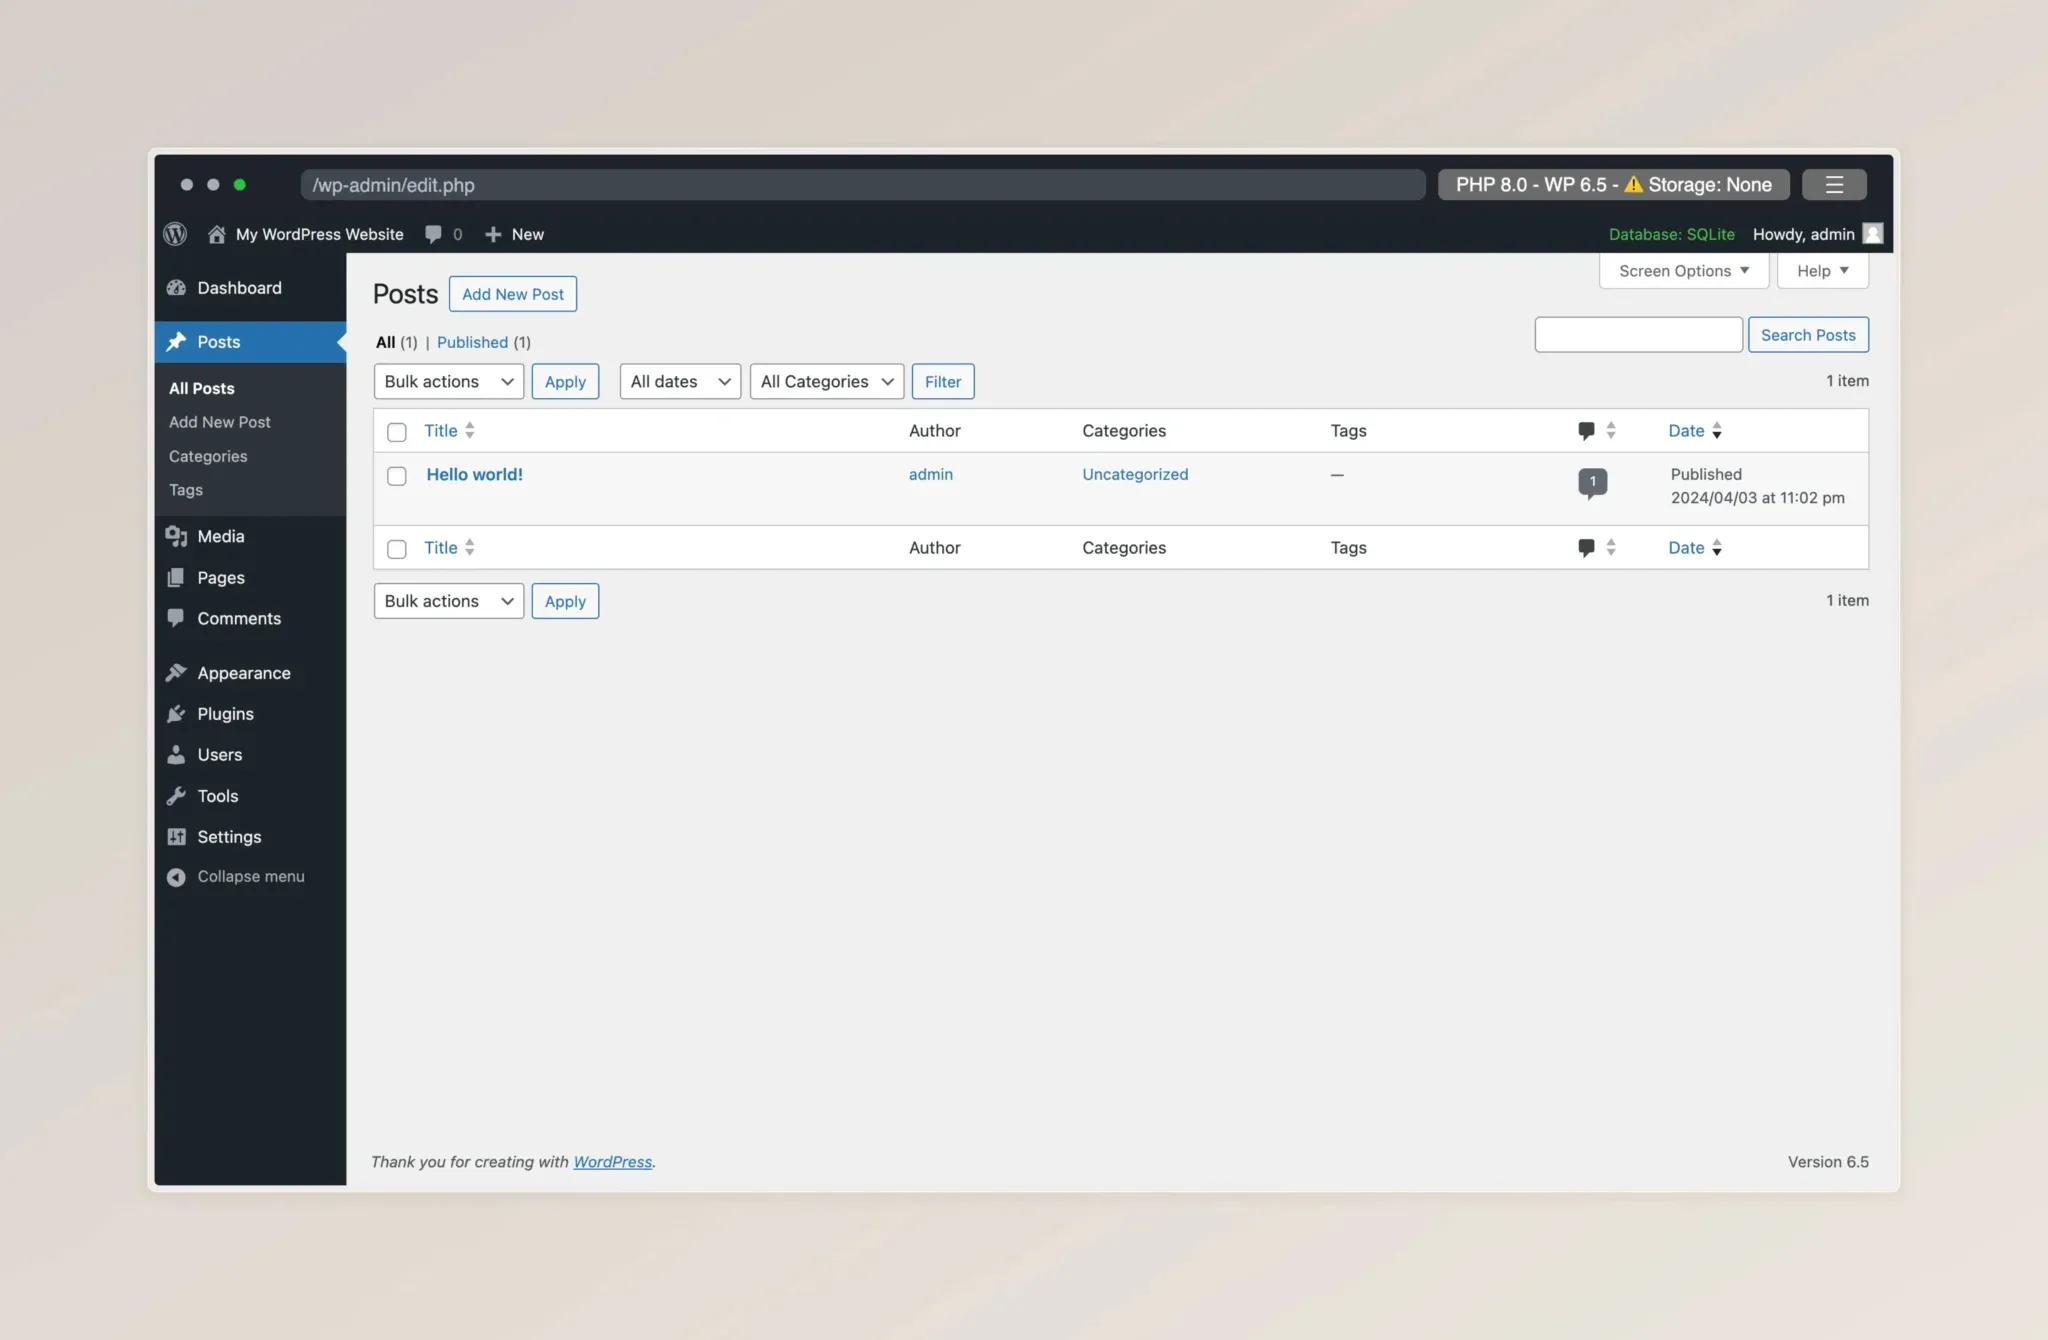Open the All Categories dropdown
The height and width of the screenshot is (1340, 2048).
pyautogui.click(x=826, y=381)
